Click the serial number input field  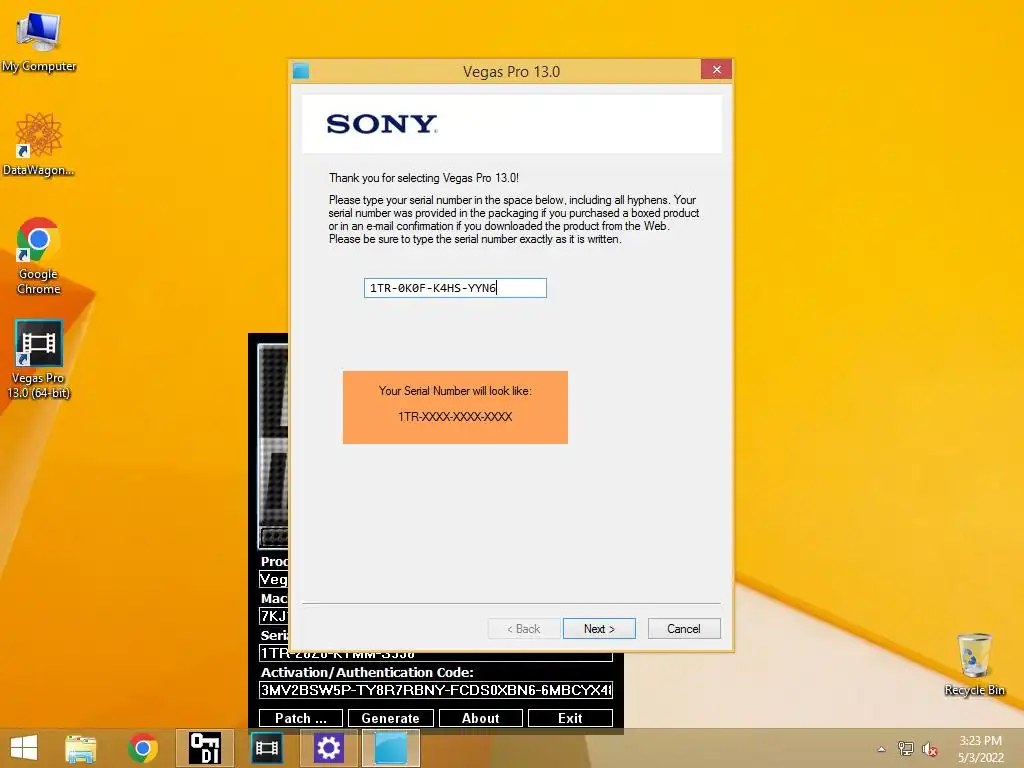coord(455,288)
